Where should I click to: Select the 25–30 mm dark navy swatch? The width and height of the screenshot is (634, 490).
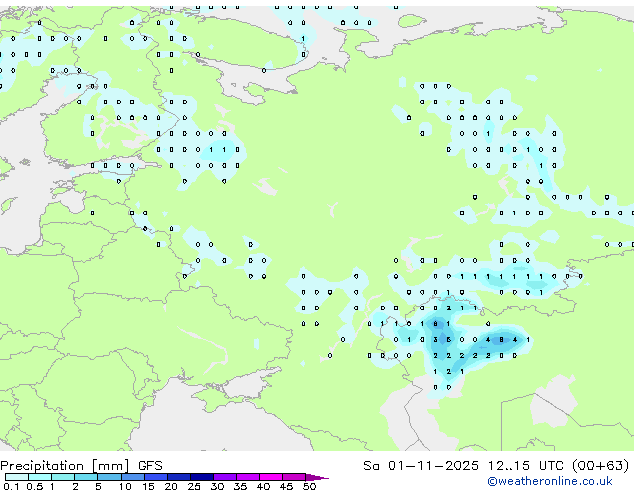click(201, 477)
